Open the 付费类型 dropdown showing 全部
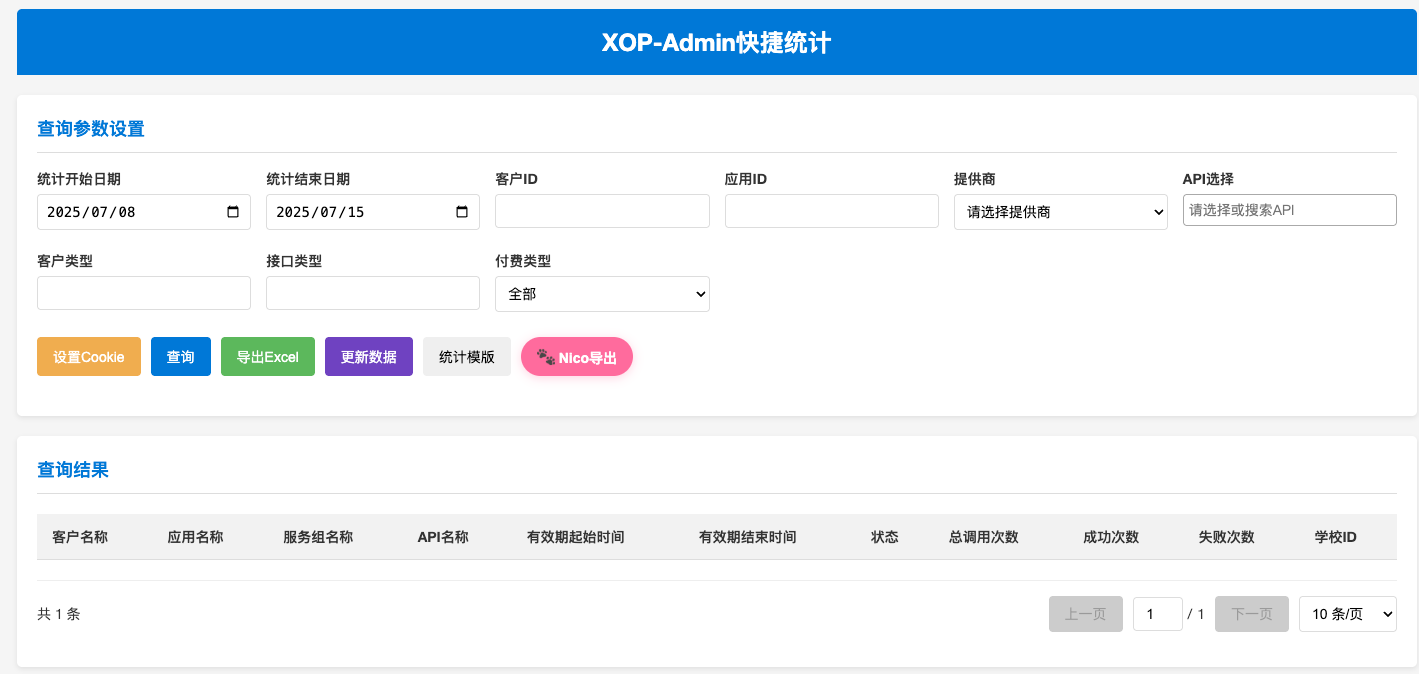Screen dimensions: 1419x674 (x=602, y=294)
